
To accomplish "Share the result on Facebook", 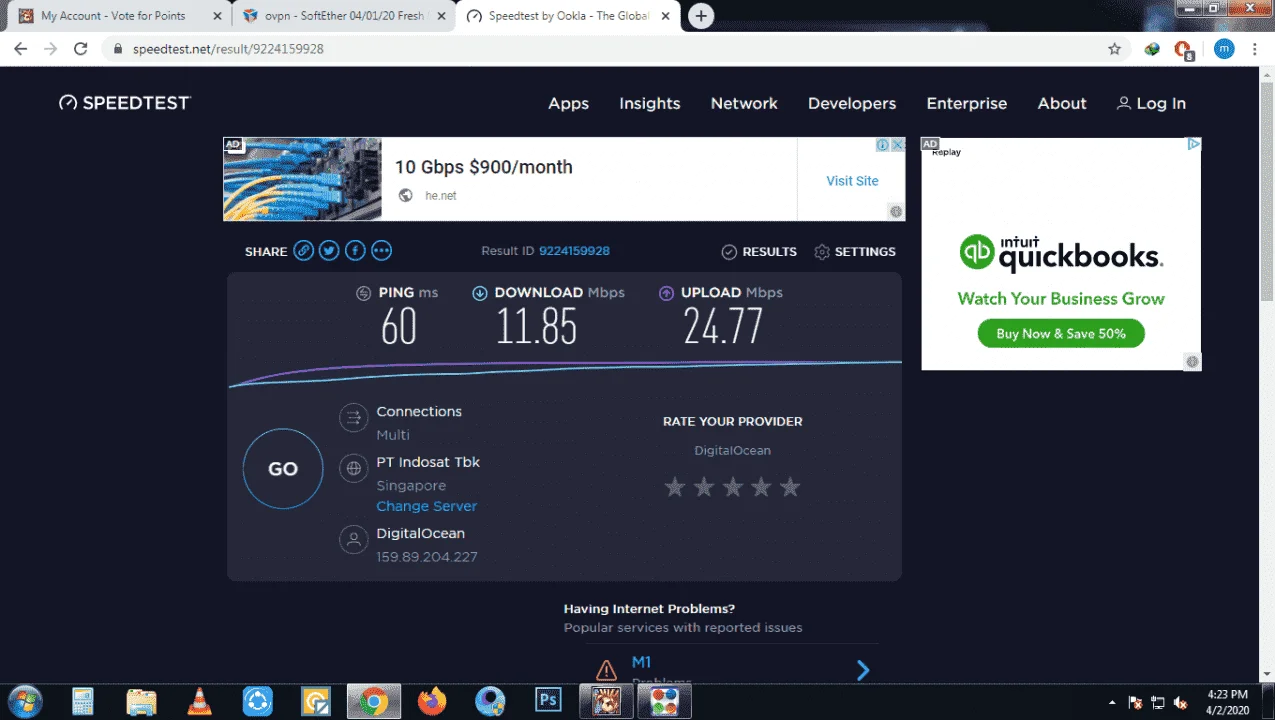I will point(355,251).
